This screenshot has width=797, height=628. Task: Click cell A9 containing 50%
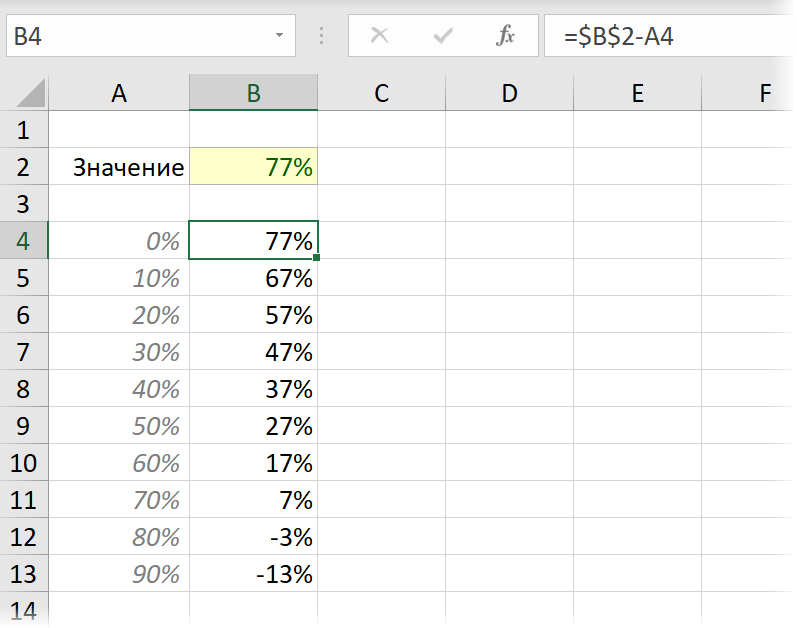[119, 425]
